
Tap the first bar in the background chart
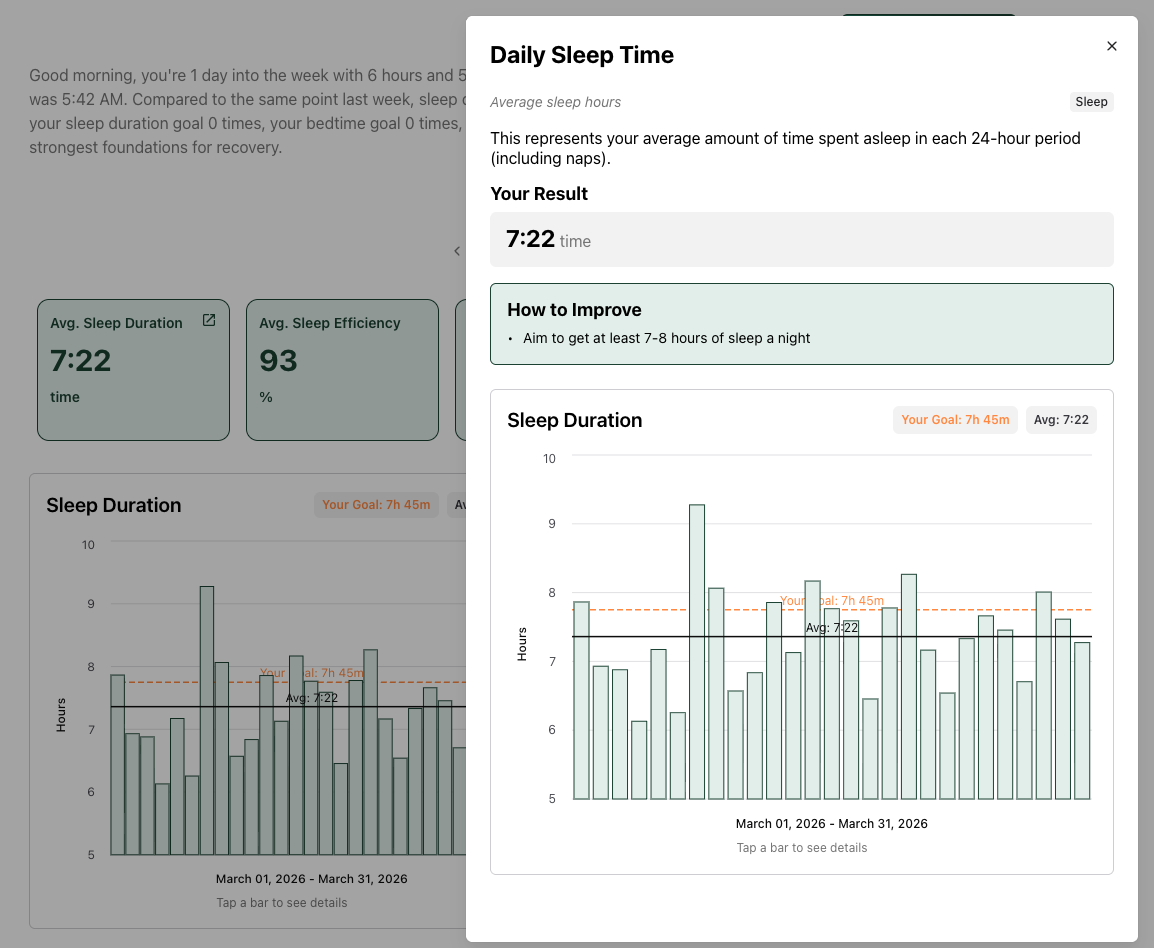(118, 765)
